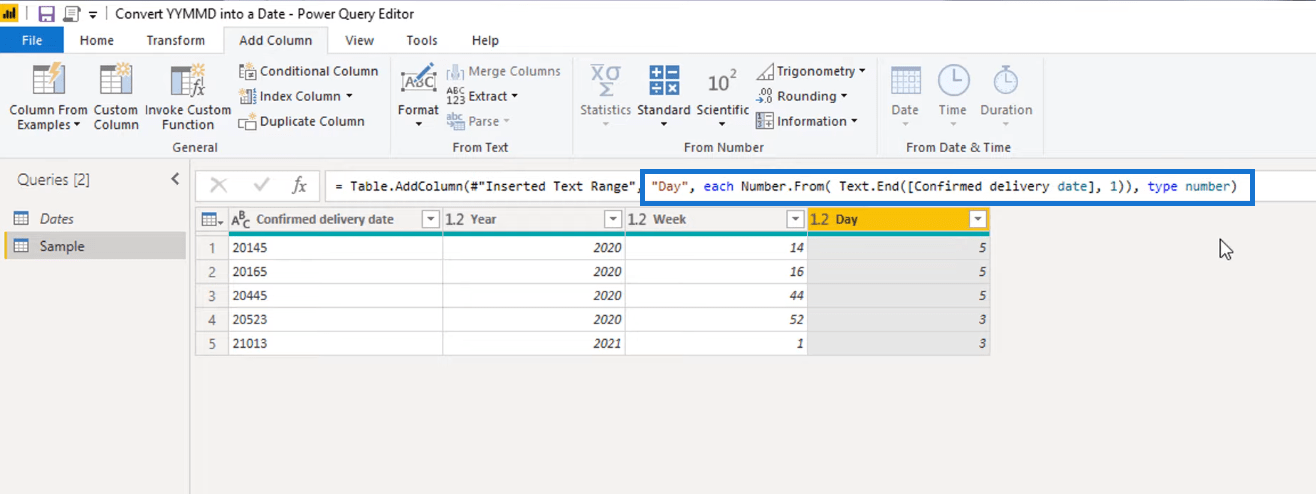Select the Add Column tab
1316x494 pixels.
coord(275,40)
